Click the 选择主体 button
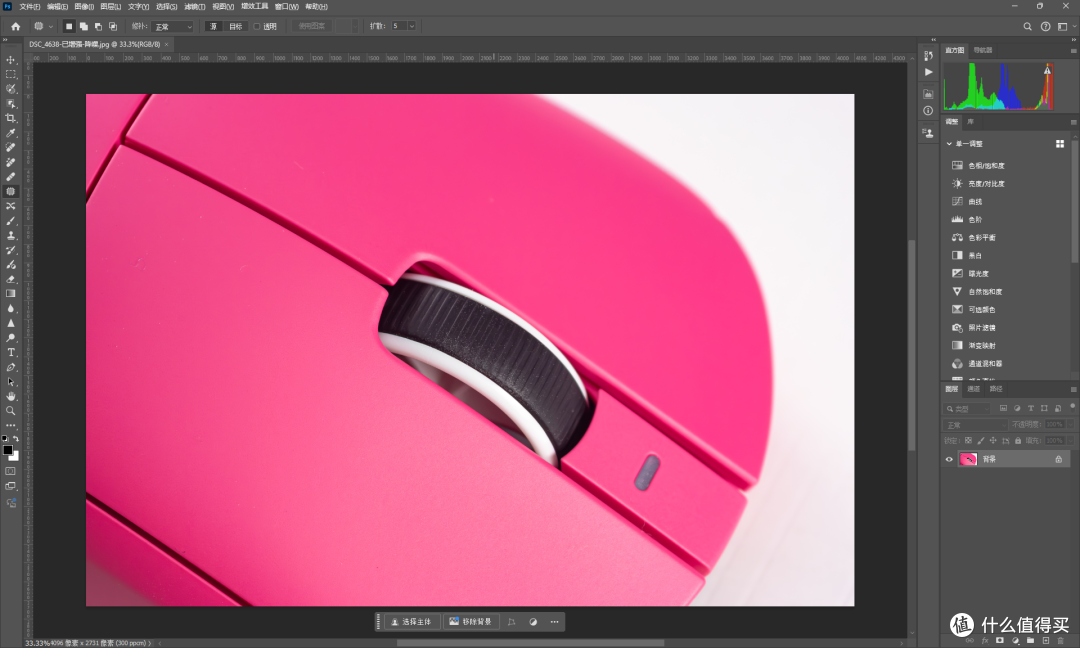The image size is (1080, 648). 411,622
